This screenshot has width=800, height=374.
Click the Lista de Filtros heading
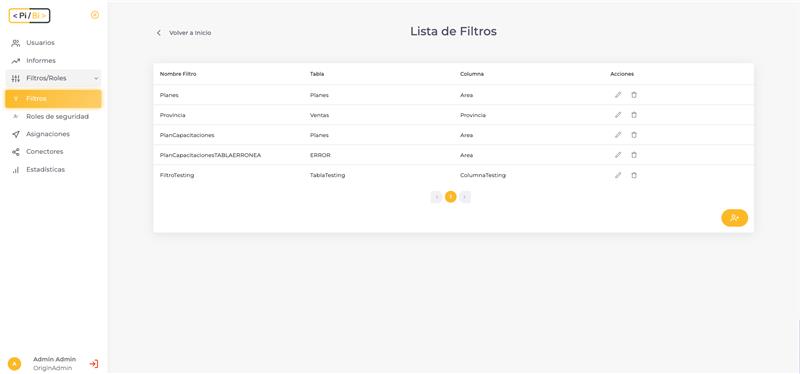point(453,31)
